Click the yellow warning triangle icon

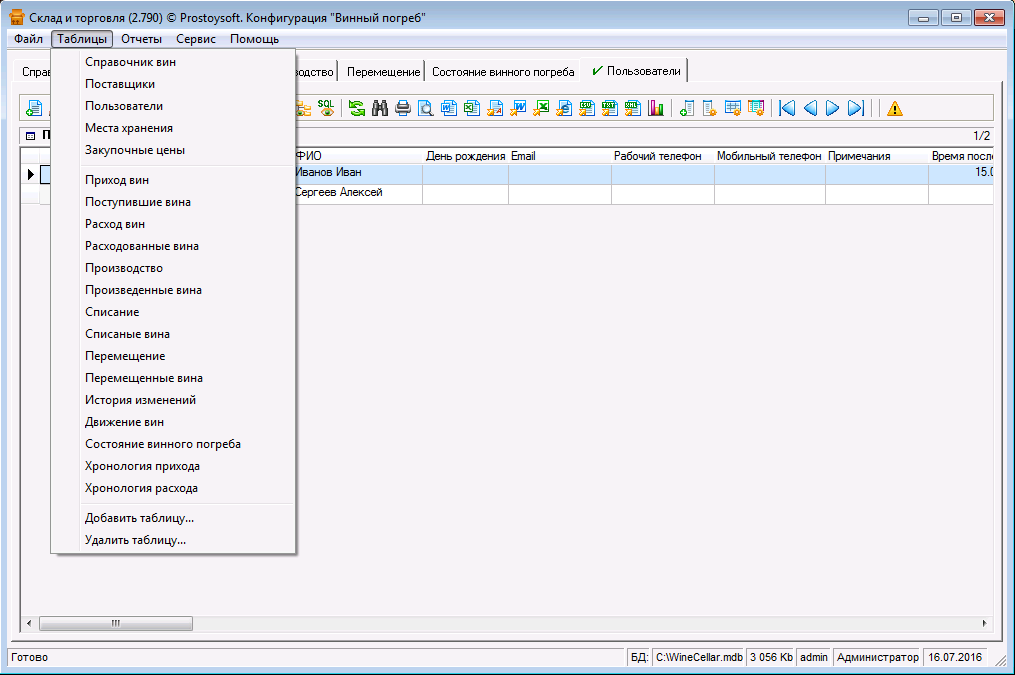point(894,108)
